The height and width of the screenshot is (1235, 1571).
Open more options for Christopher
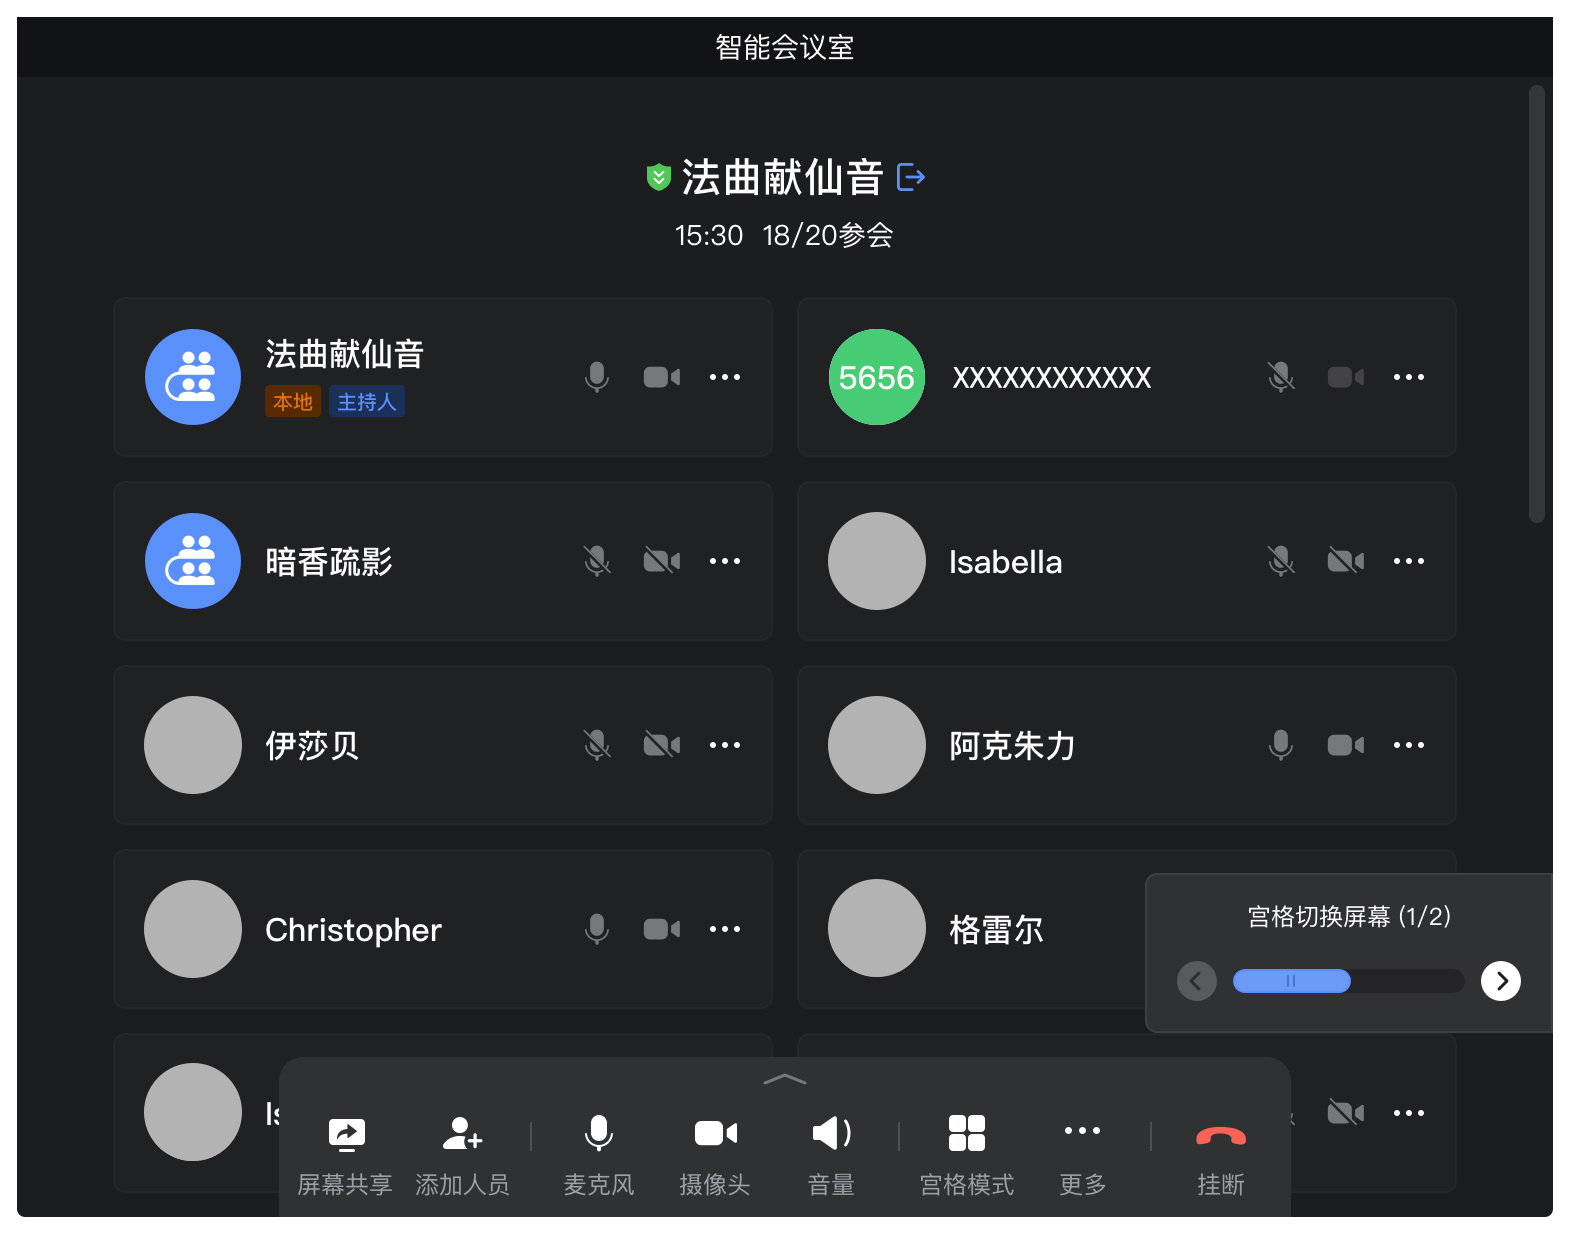[725, 929]
